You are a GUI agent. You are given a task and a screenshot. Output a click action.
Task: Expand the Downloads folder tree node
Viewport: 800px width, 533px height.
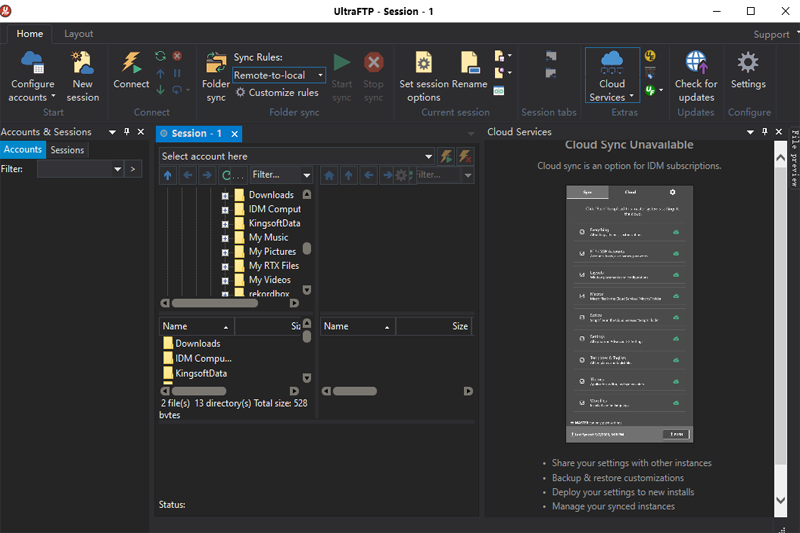(226, 195)
